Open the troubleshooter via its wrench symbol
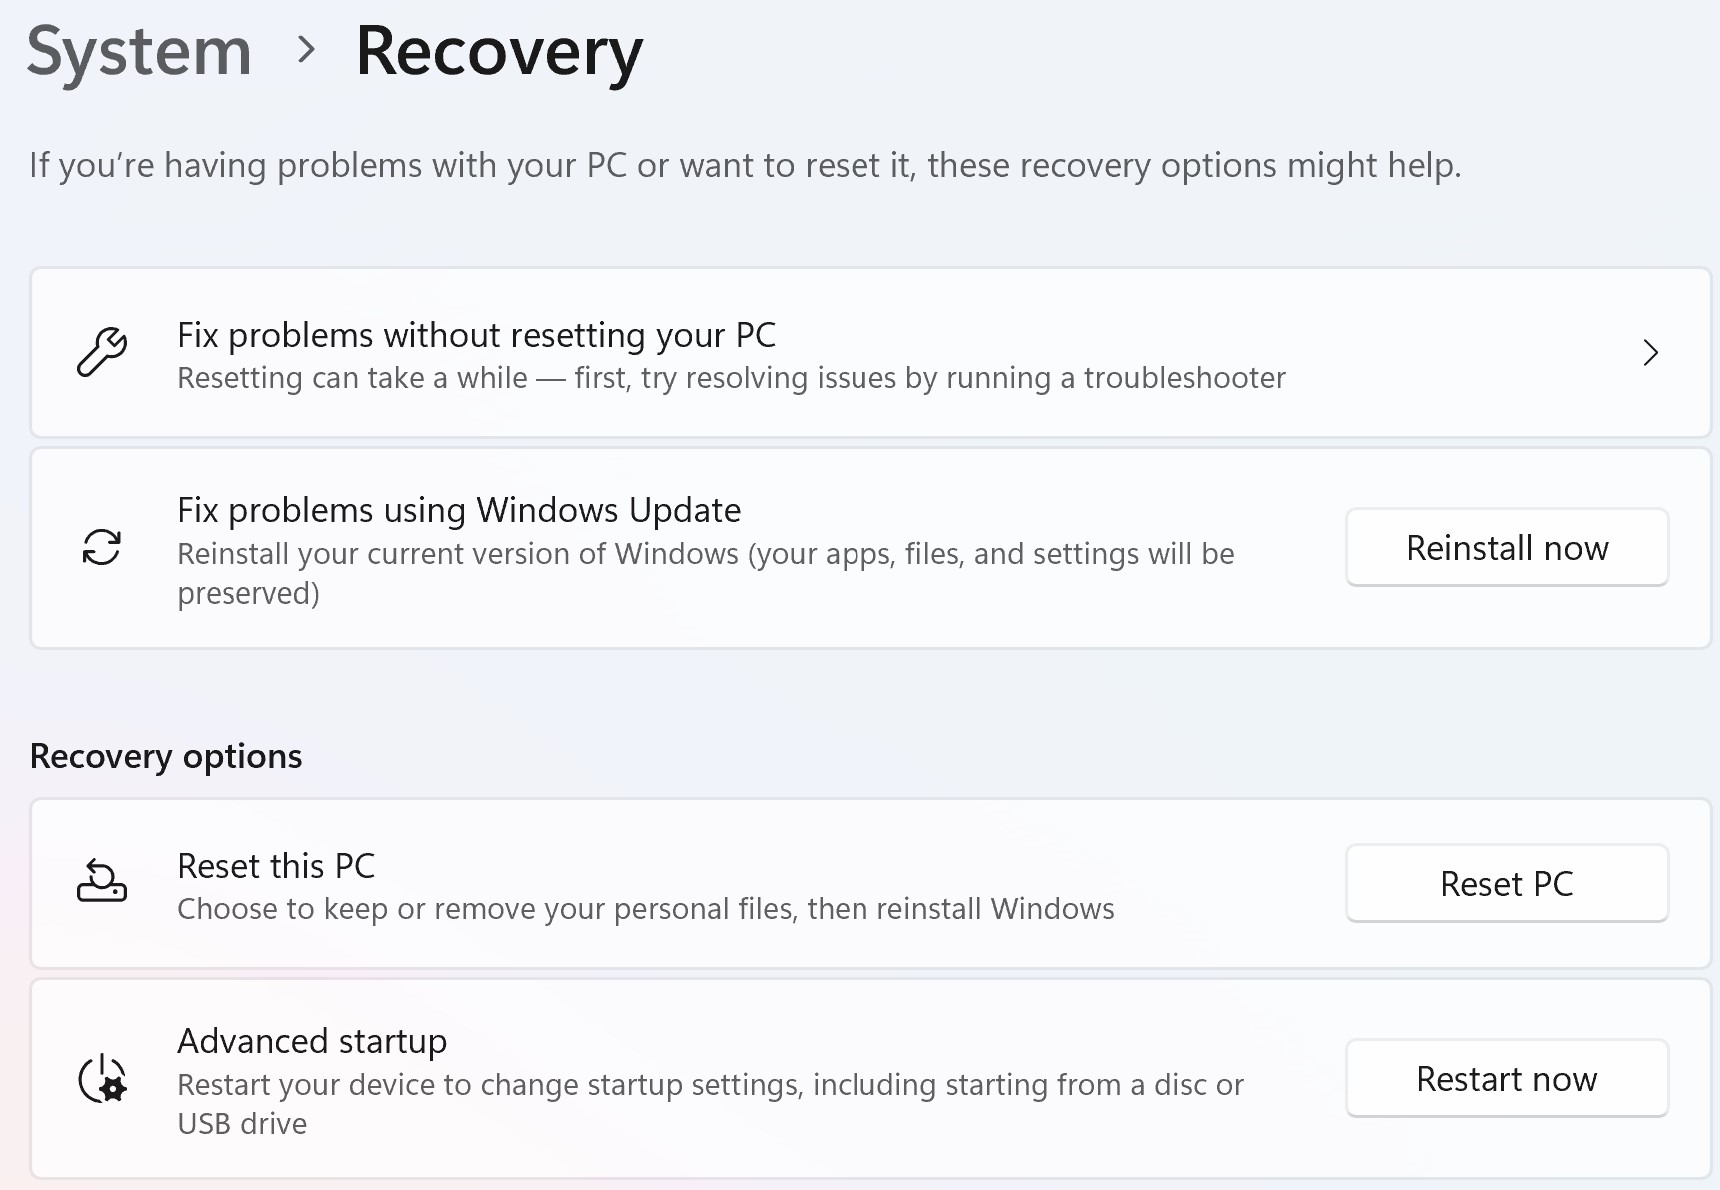Screen dimensions: 1720x1190 [x=103, y=353]
